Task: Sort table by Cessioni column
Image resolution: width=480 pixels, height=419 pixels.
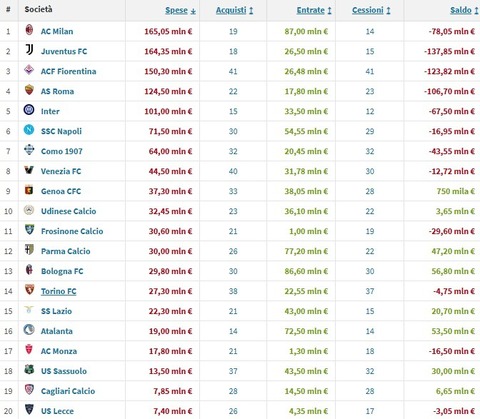Action: tap(371, 11)
